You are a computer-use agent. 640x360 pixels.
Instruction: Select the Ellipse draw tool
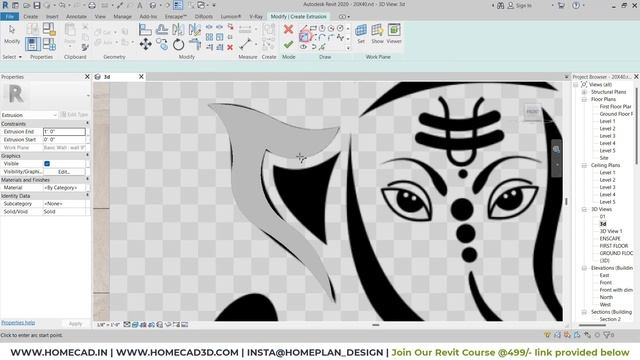pyautogui.click(x=304, y=47)
